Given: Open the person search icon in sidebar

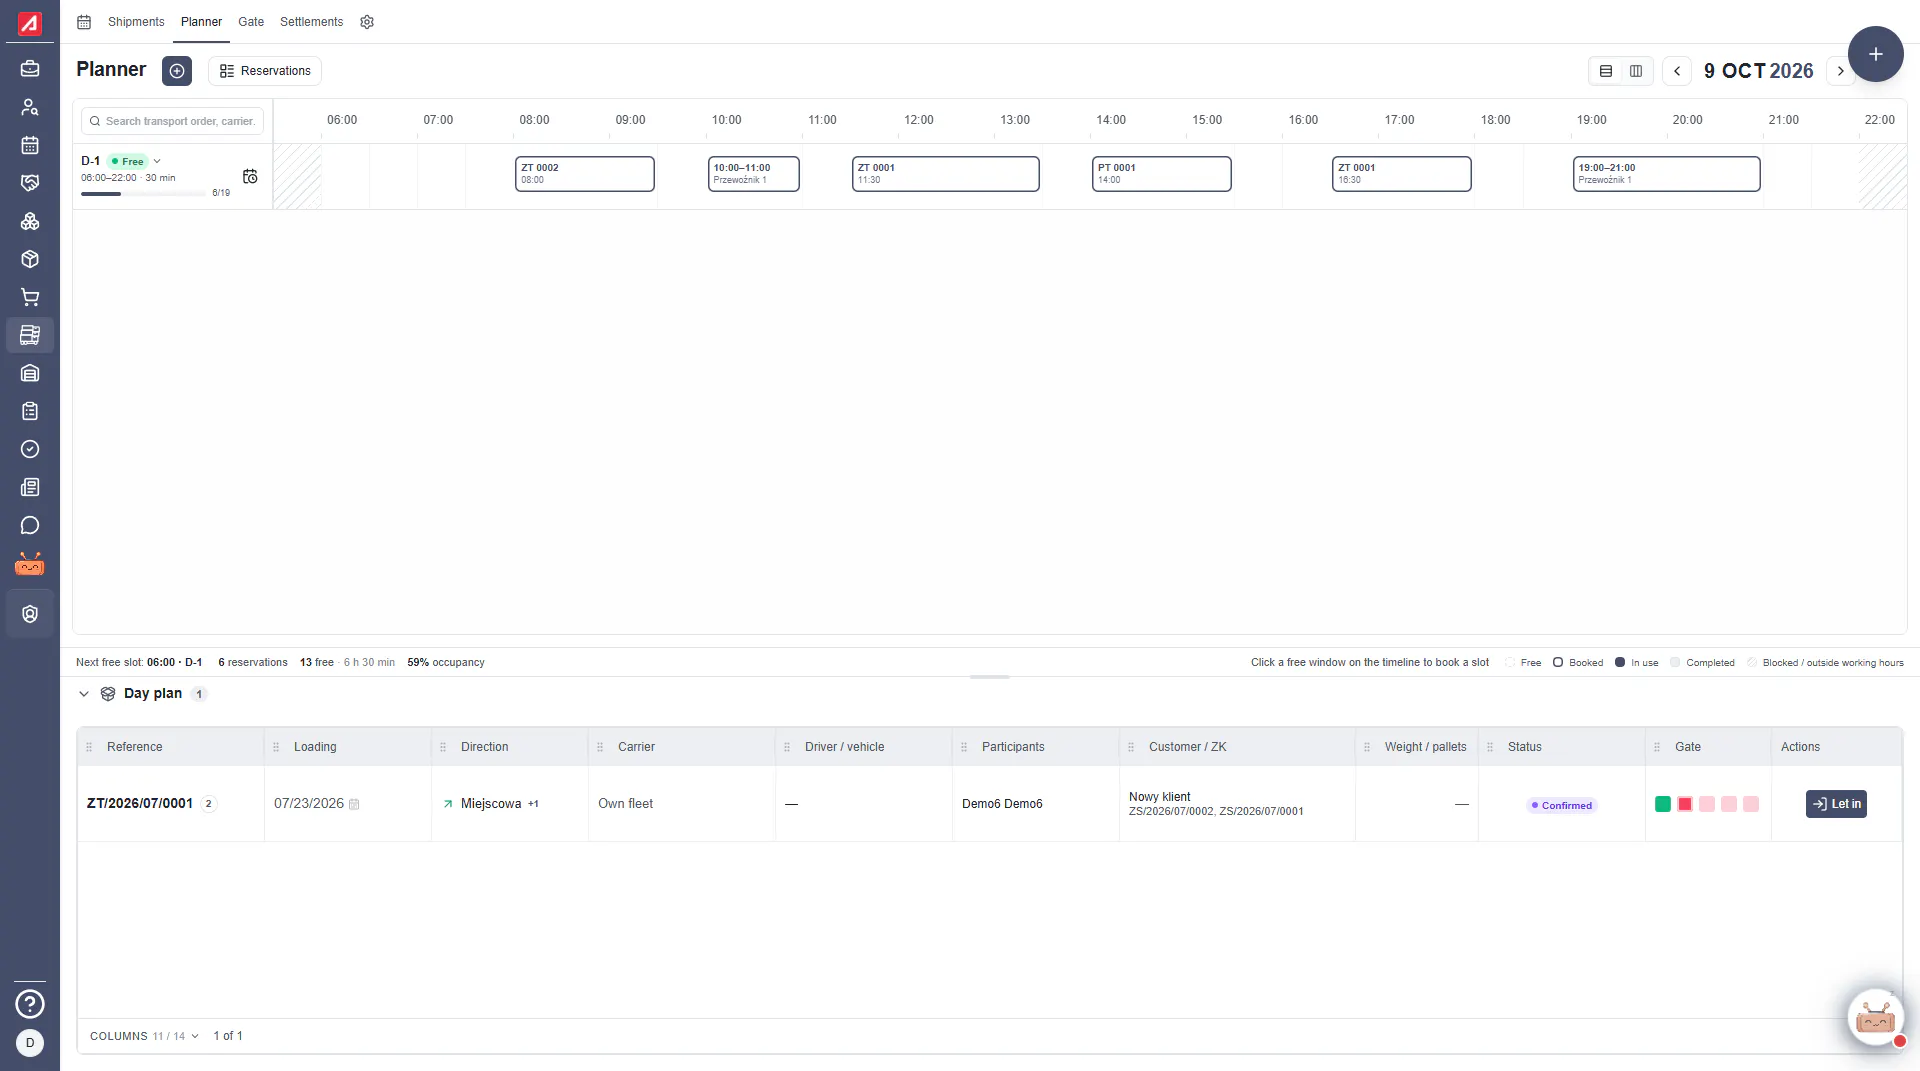Looking at the screenshot, I should [x=30, y=107].
